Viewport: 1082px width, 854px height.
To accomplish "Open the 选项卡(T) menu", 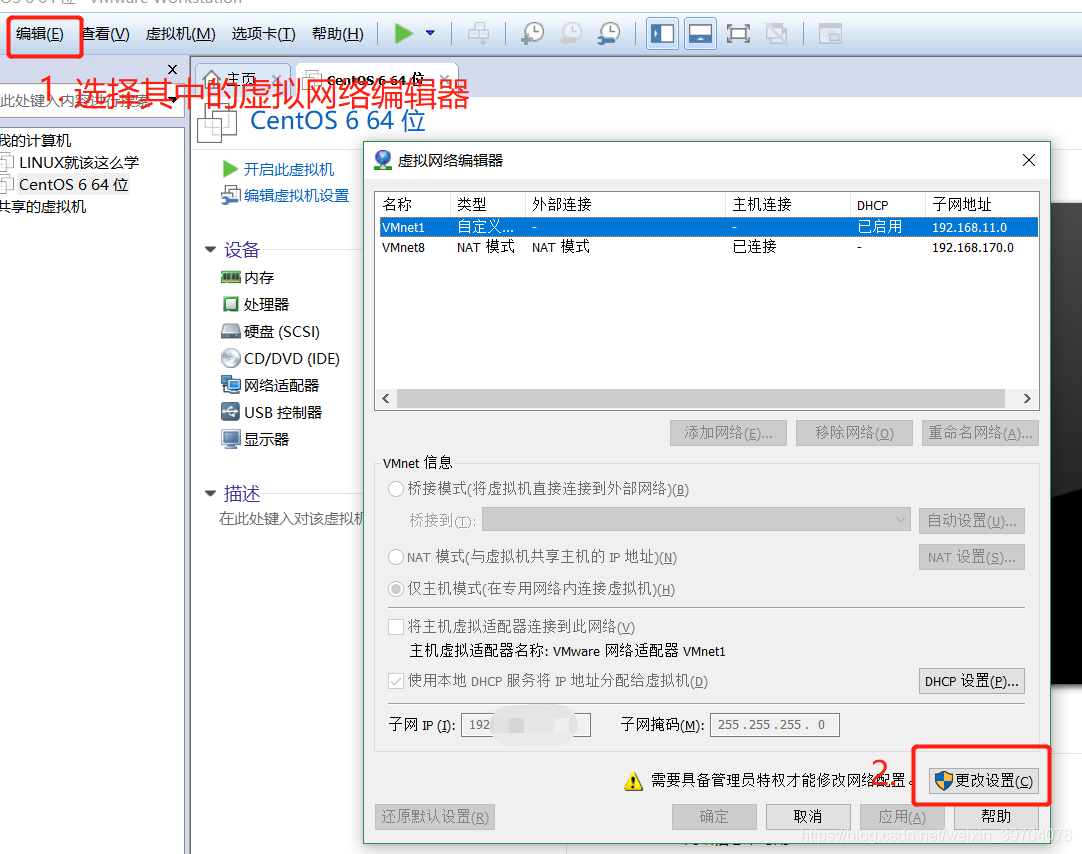I will pyautogui.click(x=263, y=34).
